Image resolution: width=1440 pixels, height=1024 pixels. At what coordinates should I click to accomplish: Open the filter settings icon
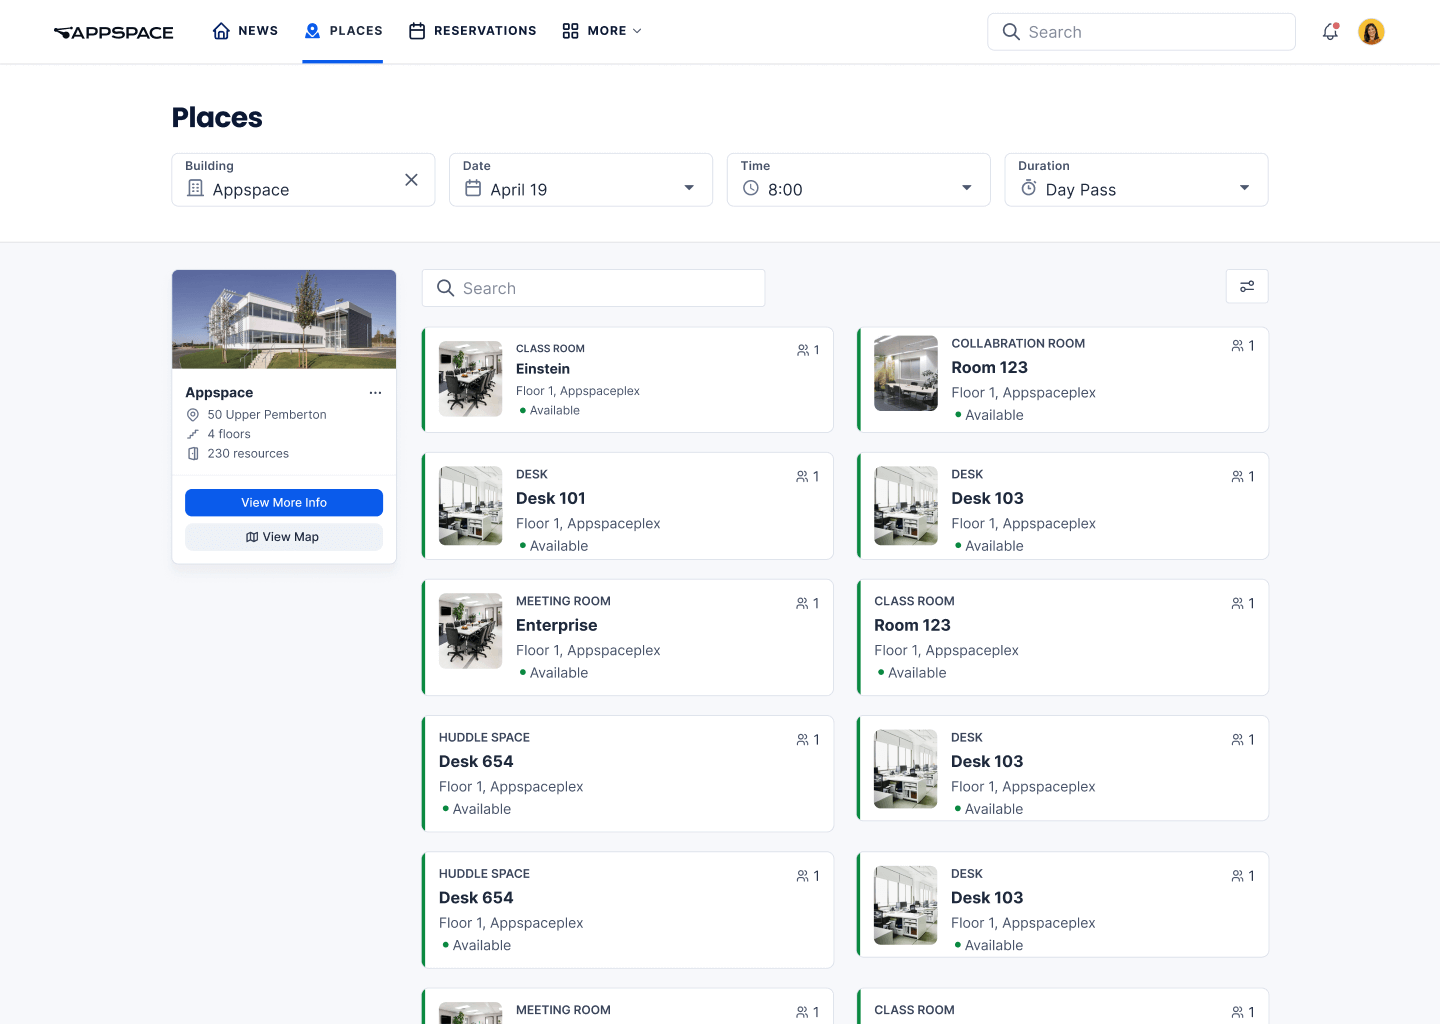pos(1247,287)
